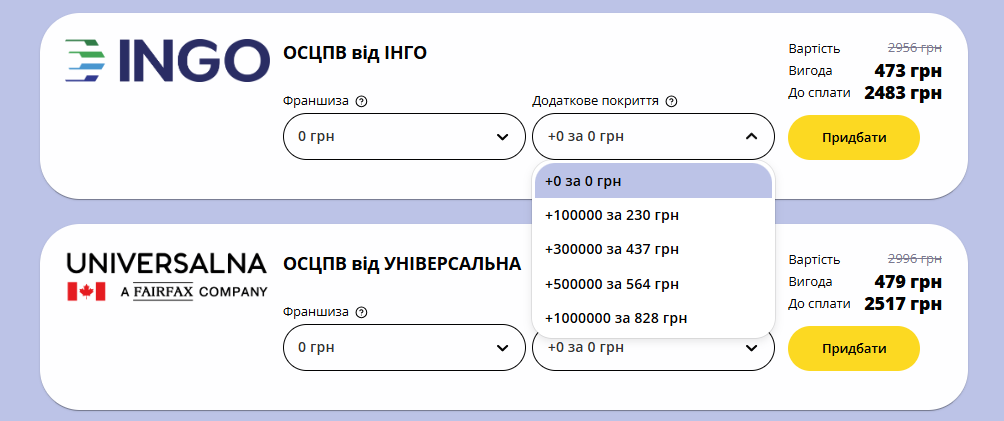Screen dimensions: 1004x421
Task: Open the Франшиза help icon in the Універсальна card
Action: tap(361, 312)
